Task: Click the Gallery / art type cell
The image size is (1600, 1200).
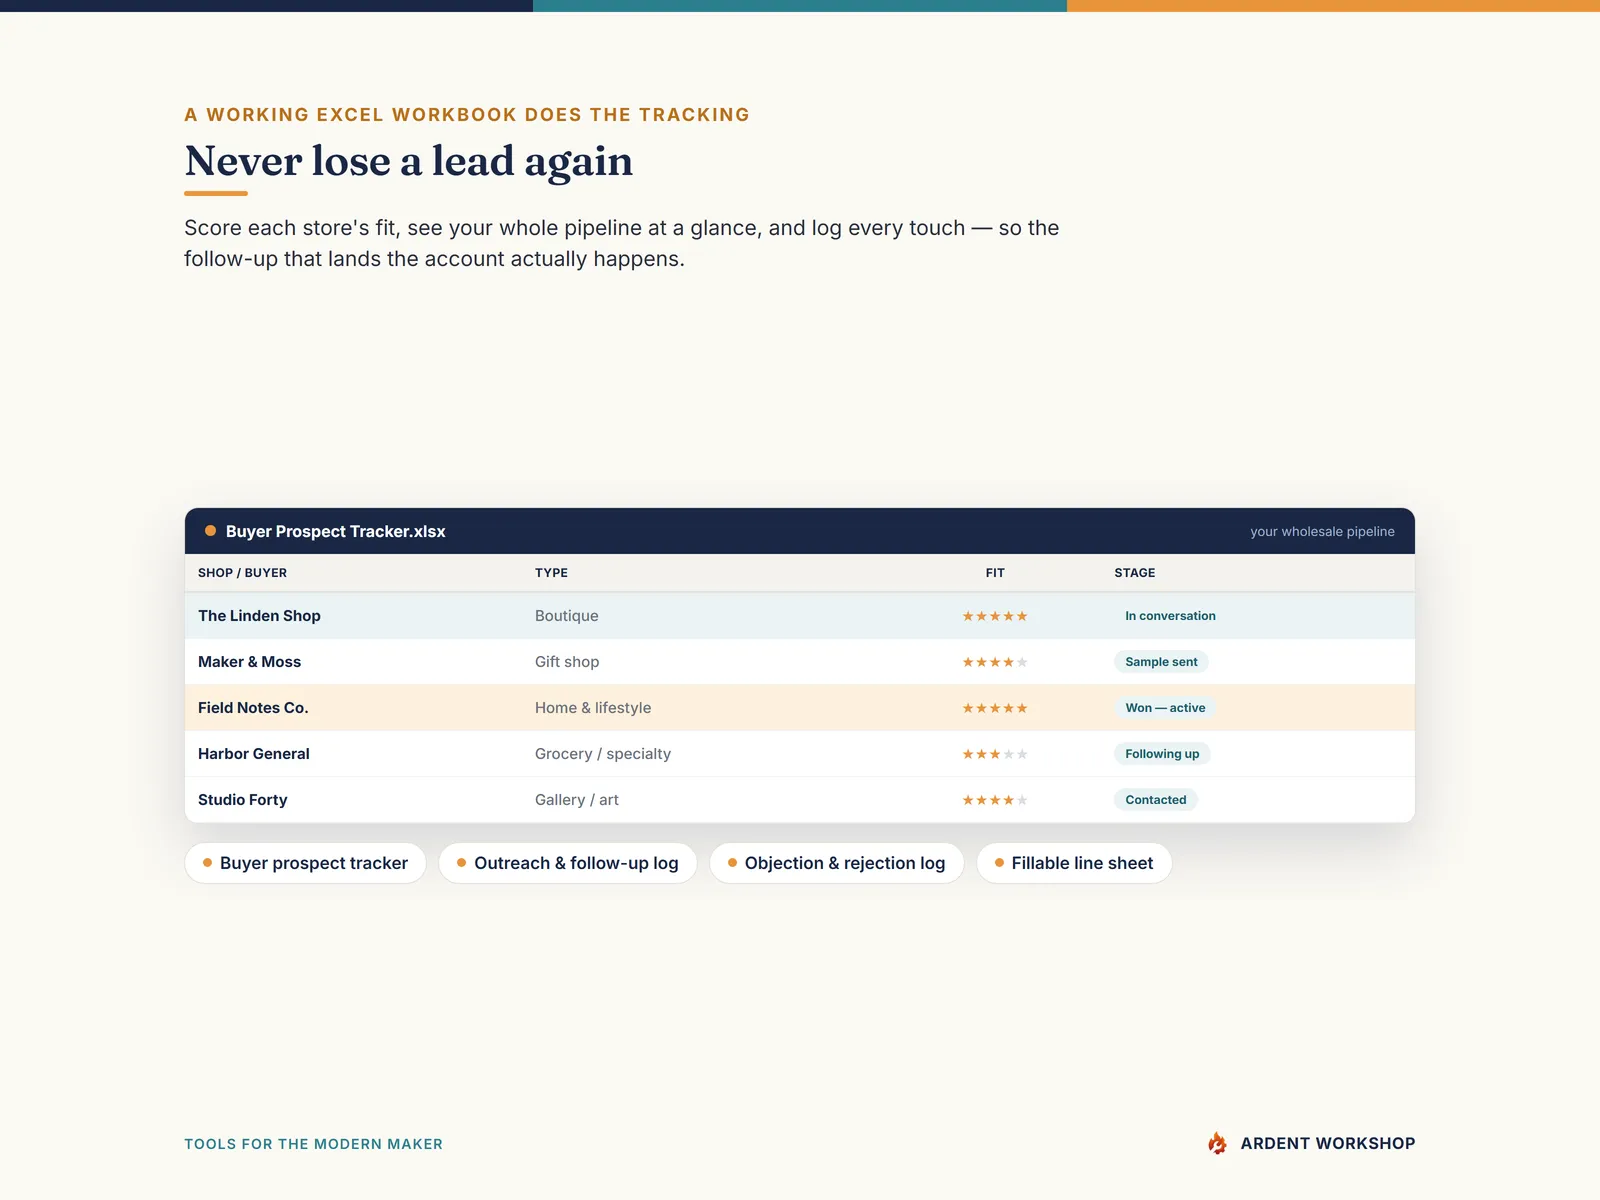Action: click(x=577, y=800)
